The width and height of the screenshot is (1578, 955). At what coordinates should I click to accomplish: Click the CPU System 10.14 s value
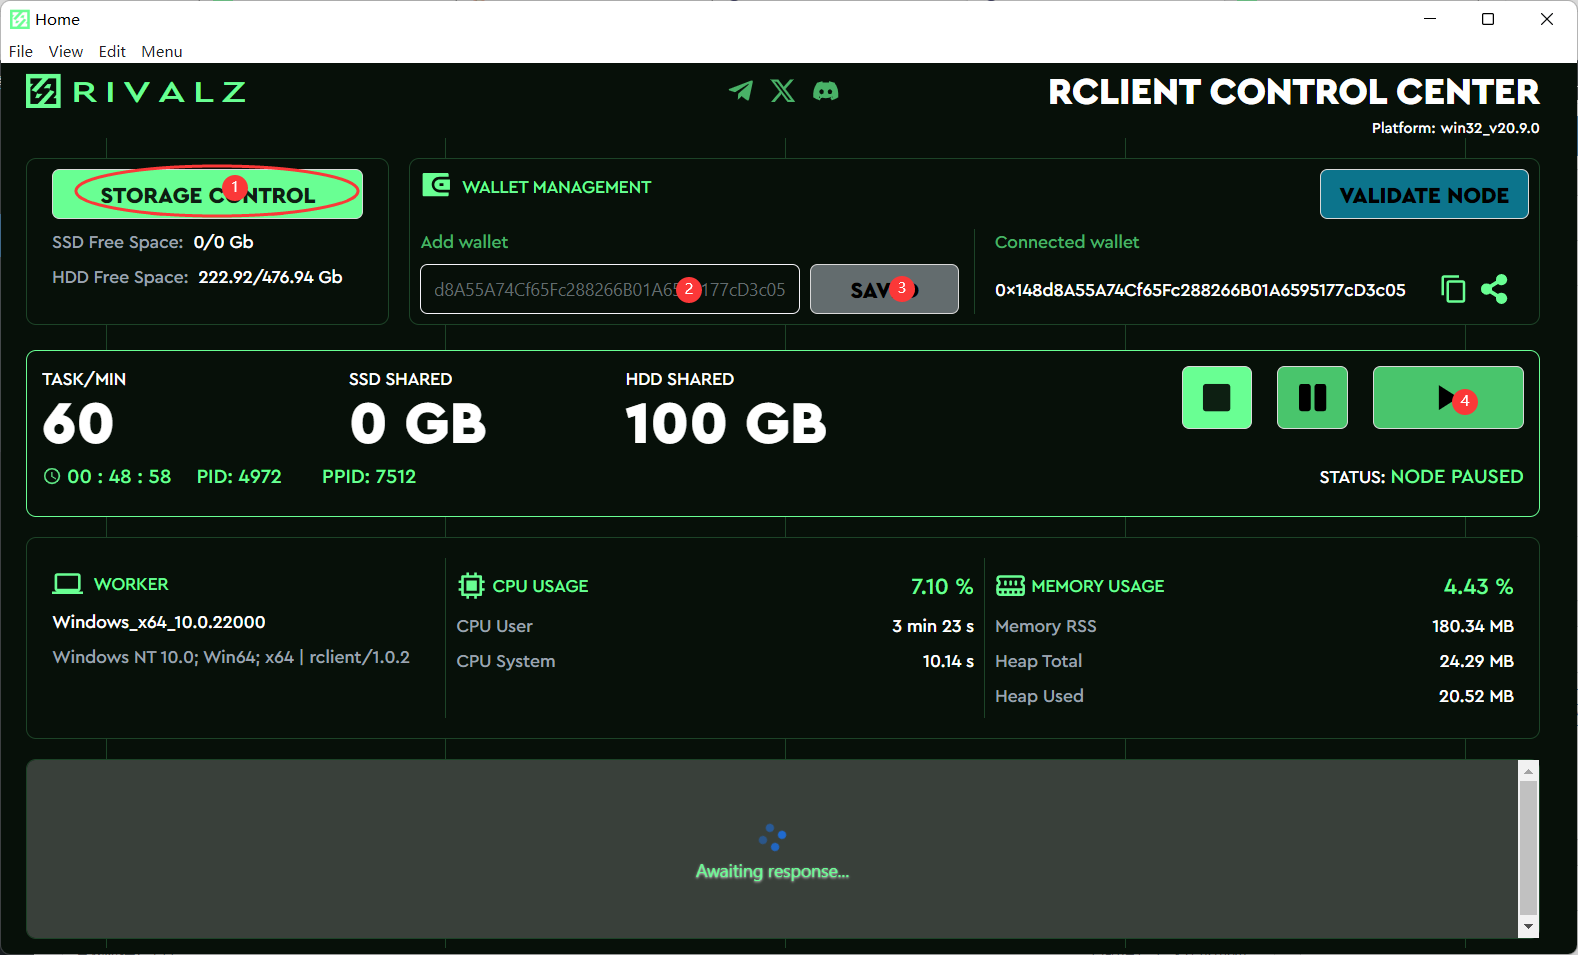948,661
